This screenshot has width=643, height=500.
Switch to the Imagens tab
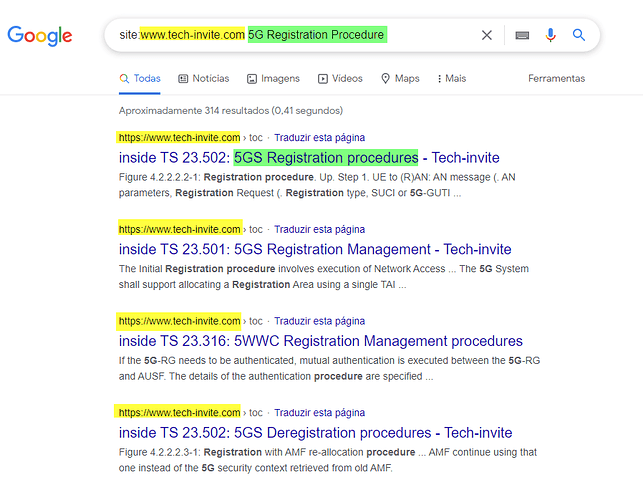[274, 78]
